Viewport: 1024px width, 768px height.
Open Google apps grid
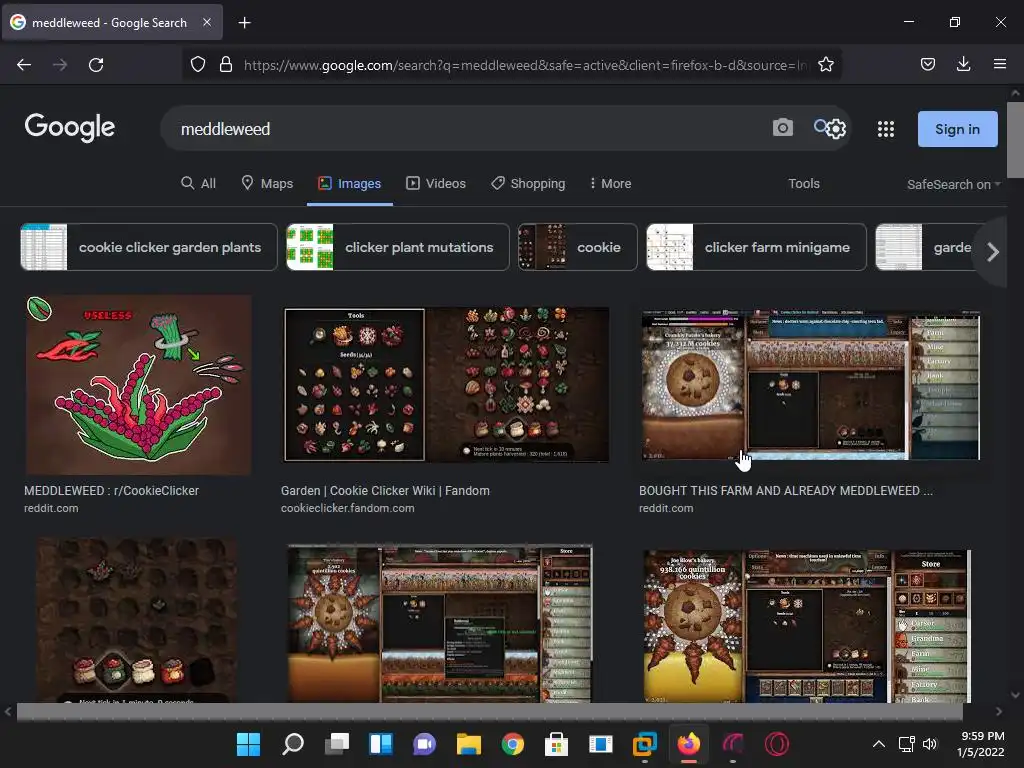(x=886, y=129)
